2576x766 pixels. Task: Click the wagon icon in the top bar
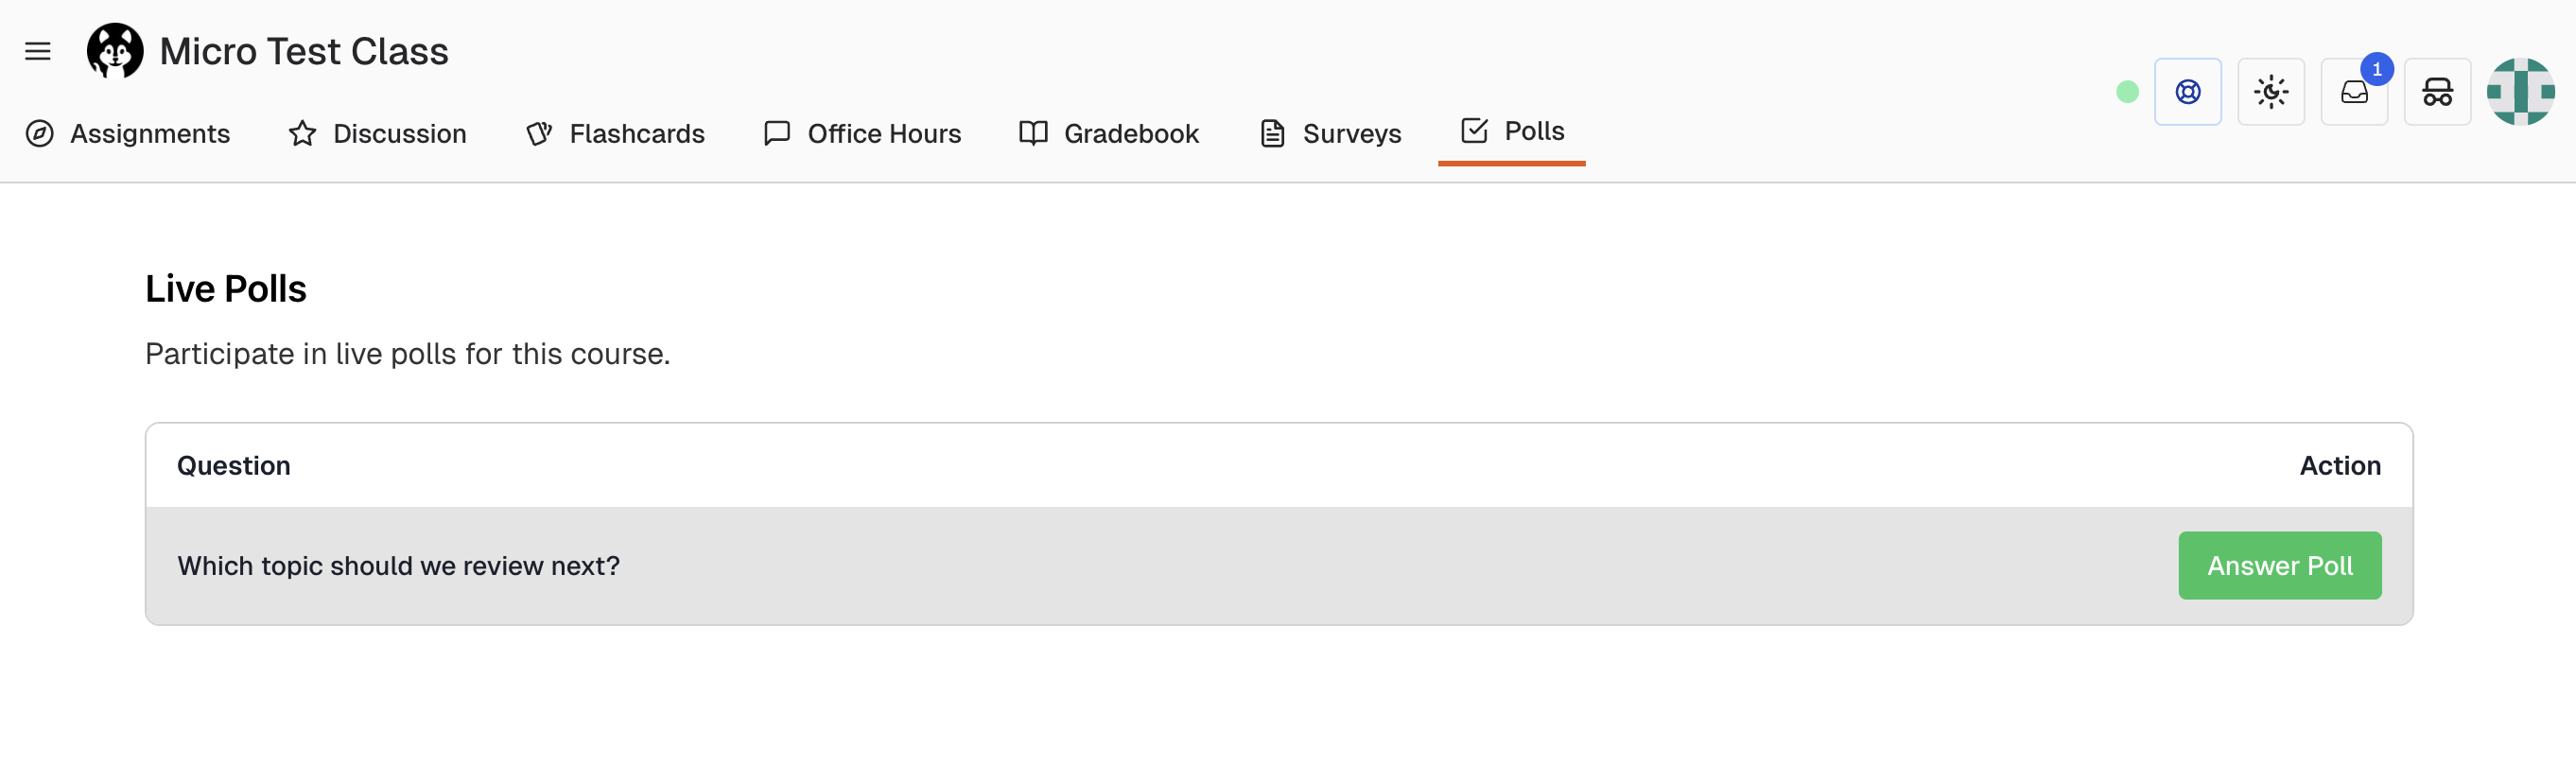[2437, 91]
